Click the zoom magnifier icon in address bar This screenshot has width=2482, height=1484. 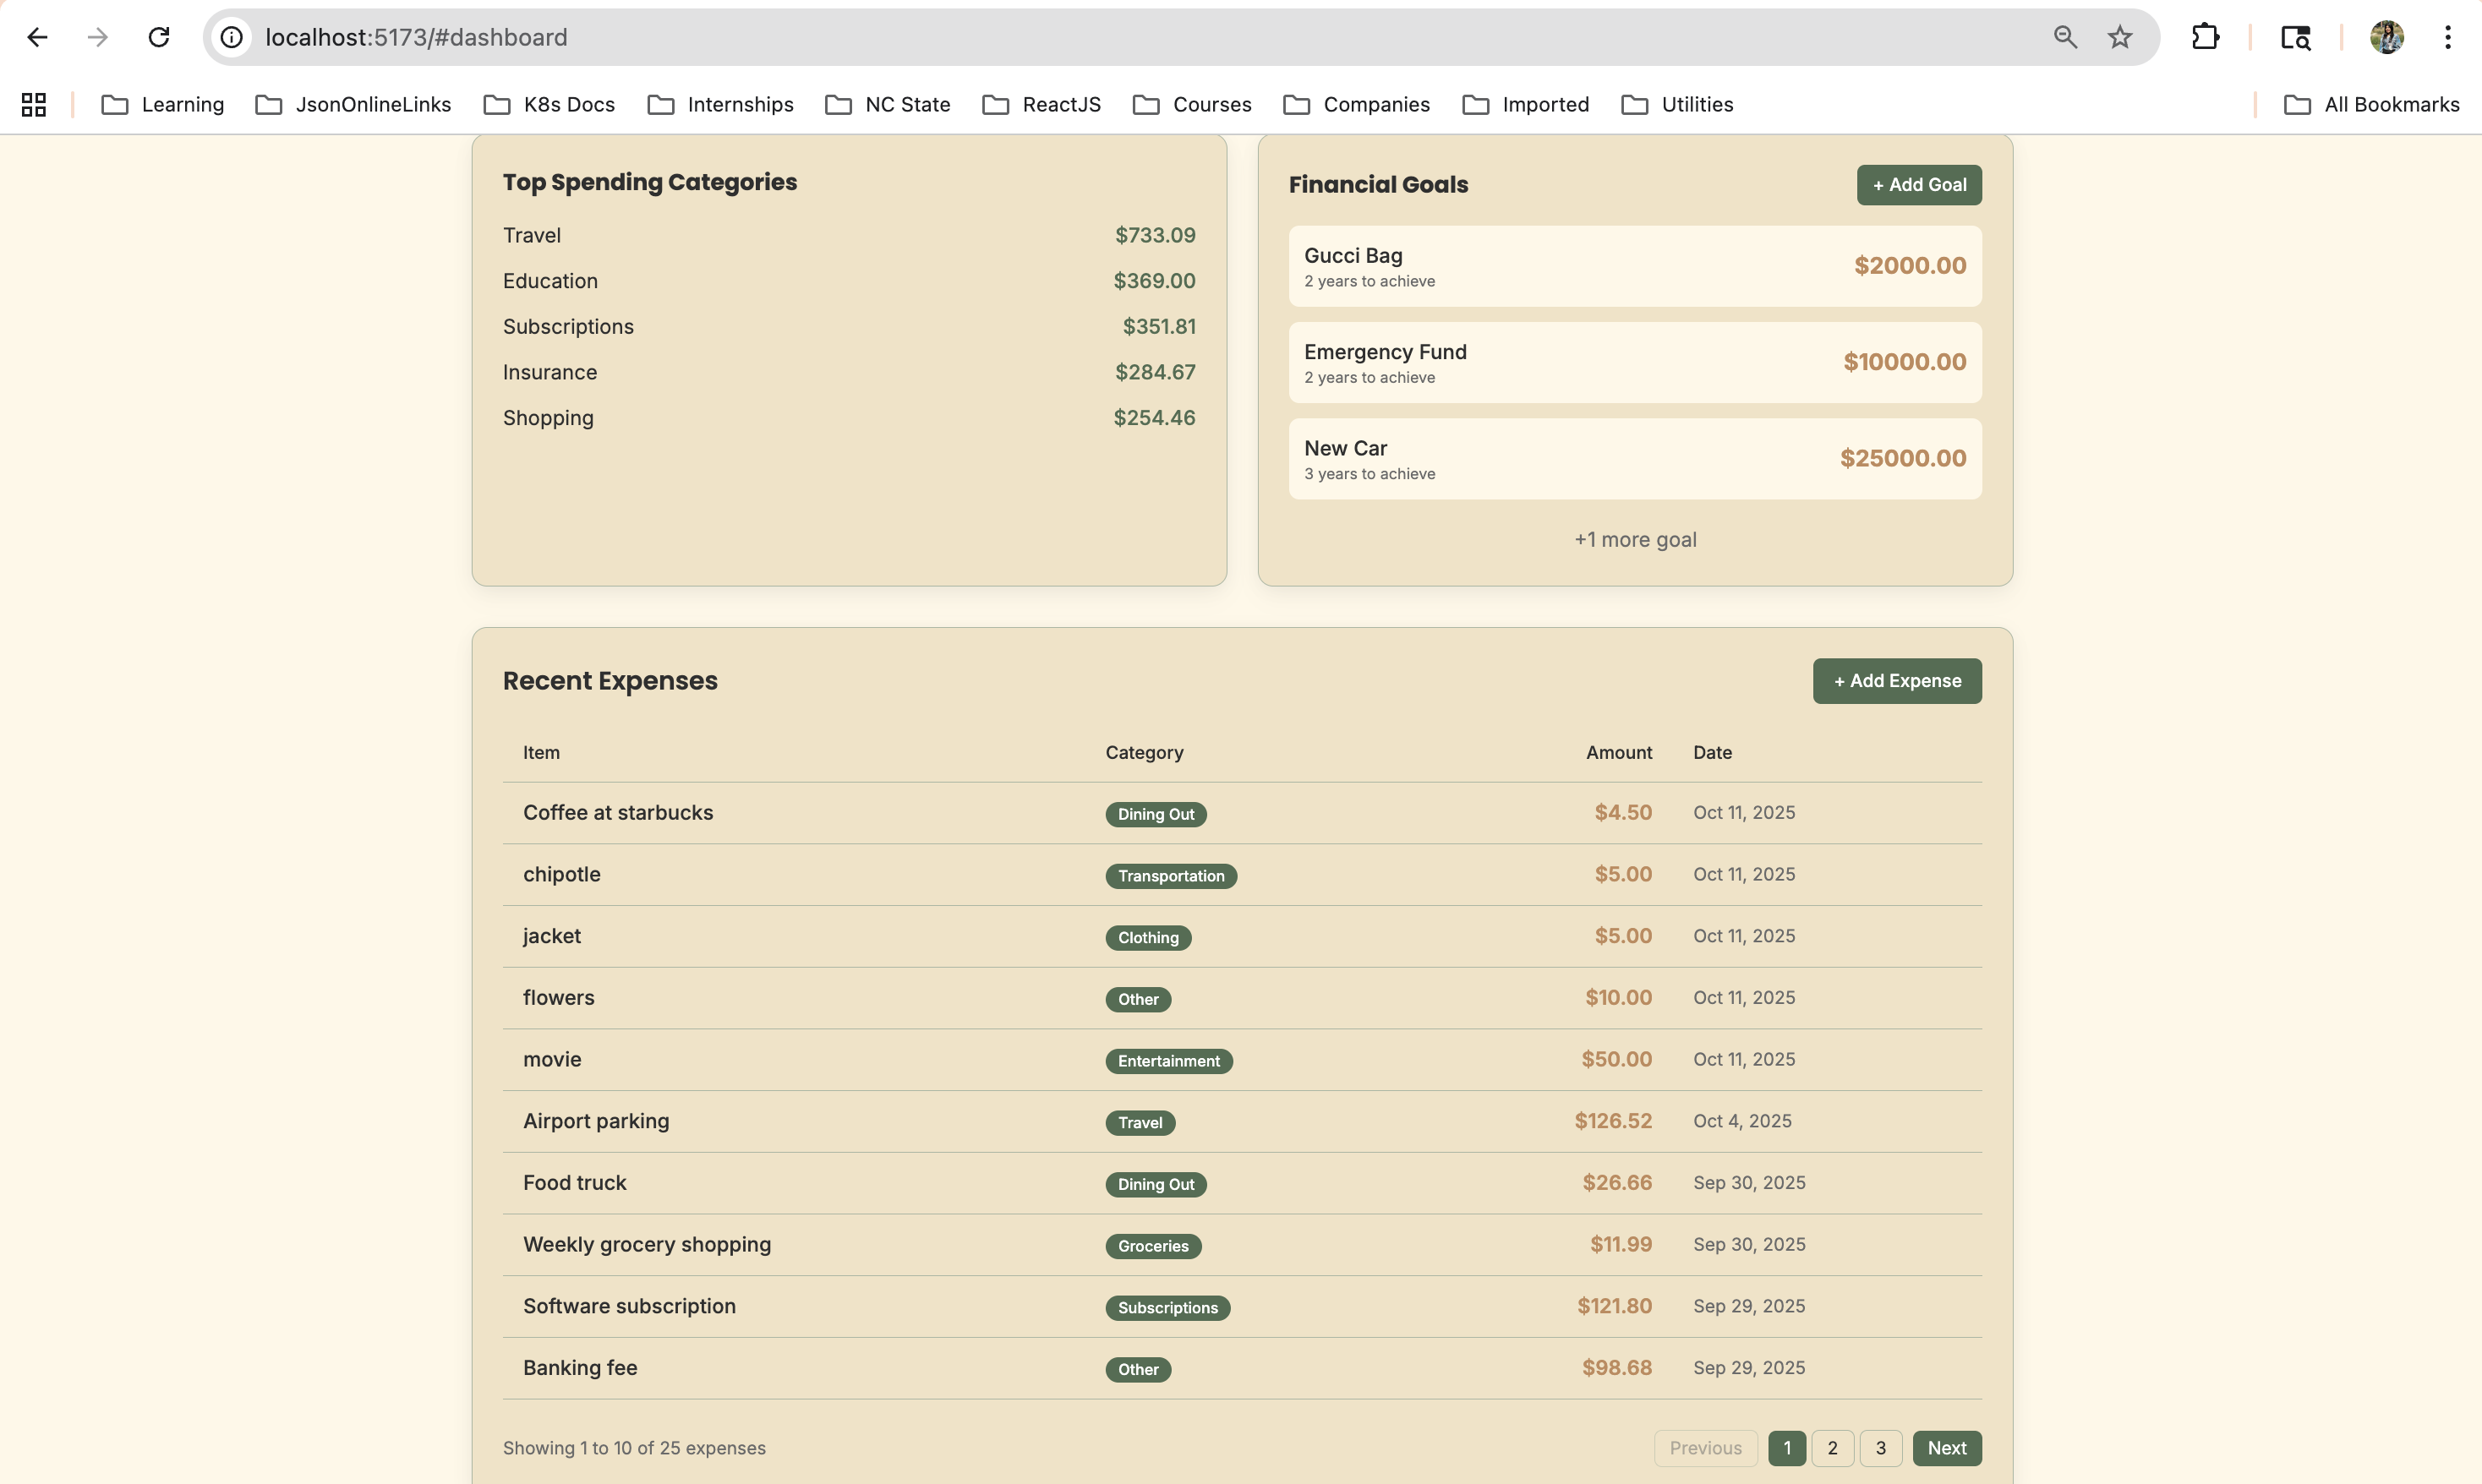[x=2065, y=37]
